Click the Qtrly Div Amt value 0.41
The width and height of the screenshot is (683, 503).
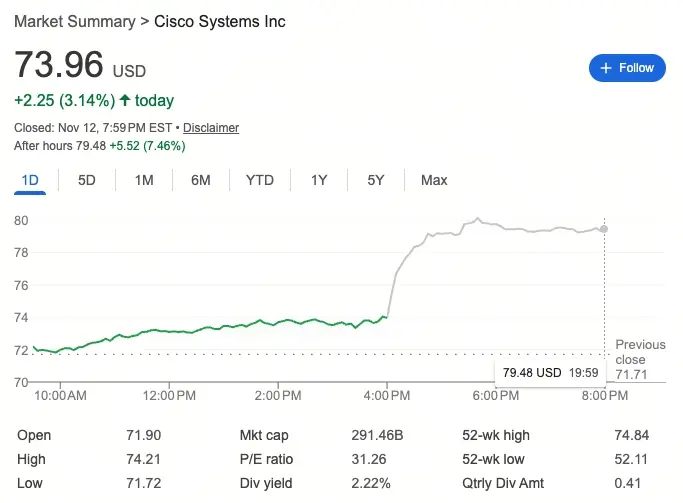pyautogui.click(x=627, y=483)
